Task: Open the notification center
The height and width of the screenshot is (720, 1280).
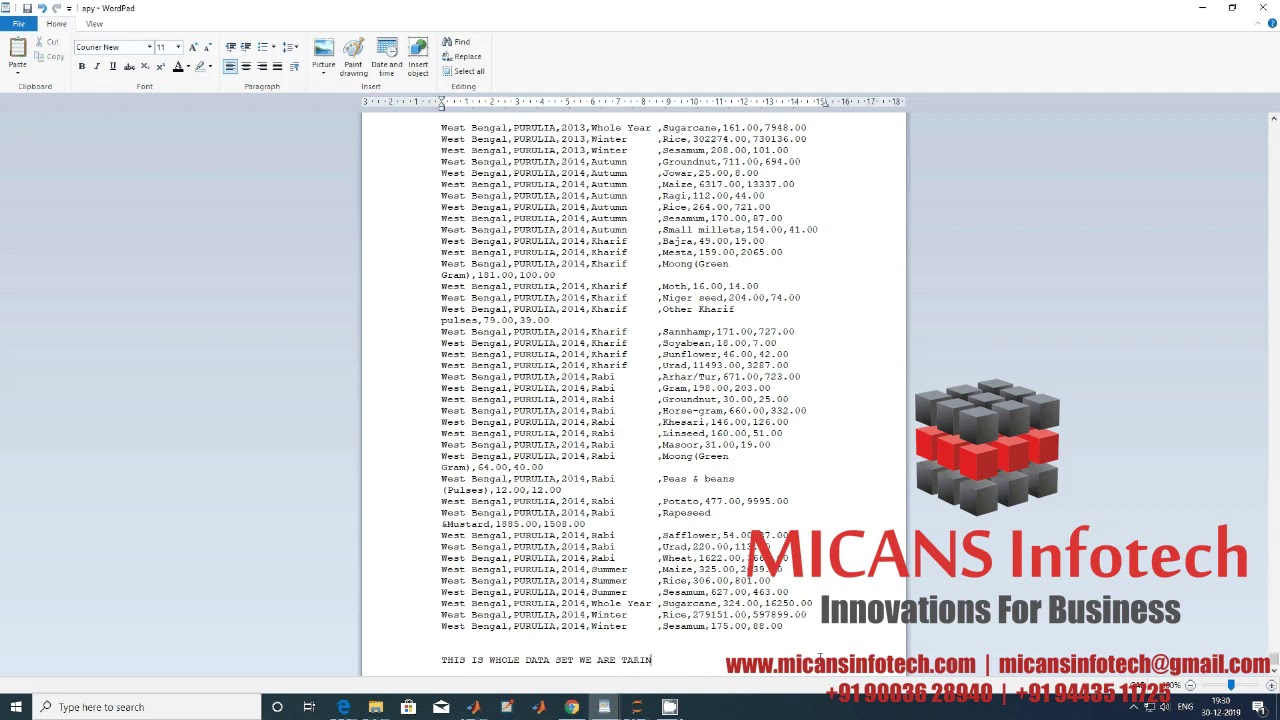Action: pyautogui.click(x=1262, y=707)
